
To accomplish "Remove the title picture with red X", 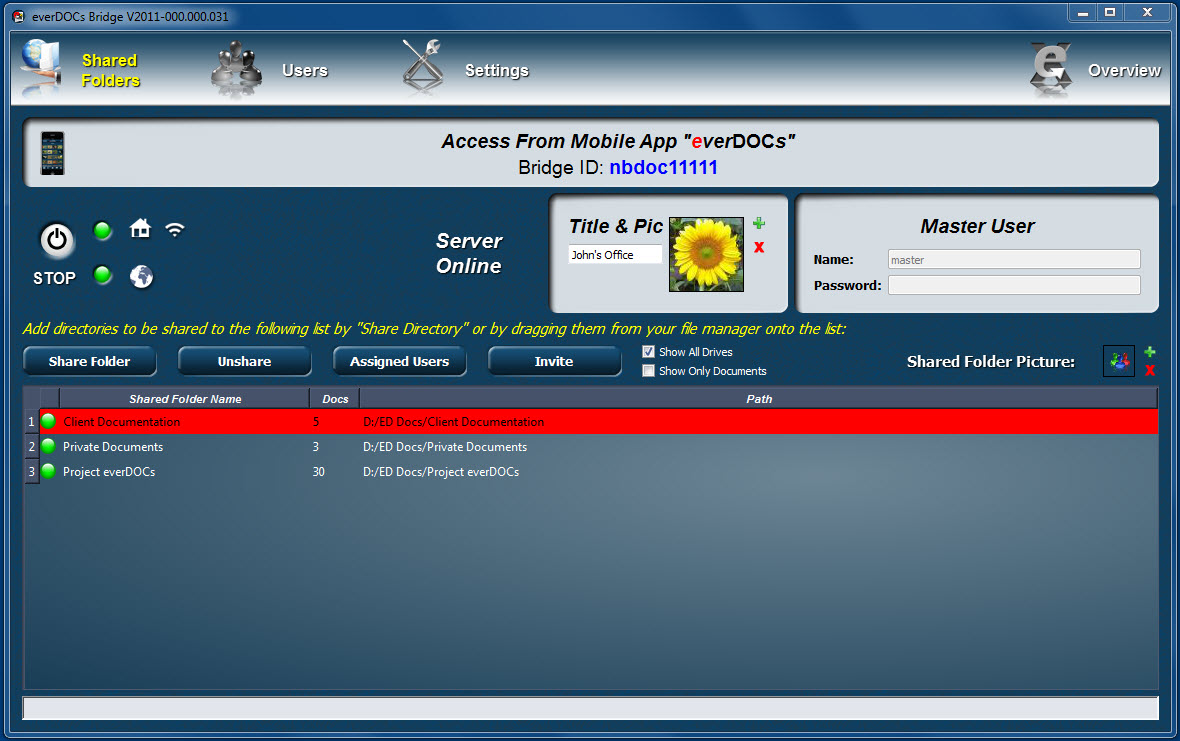I will pos(759,247).
